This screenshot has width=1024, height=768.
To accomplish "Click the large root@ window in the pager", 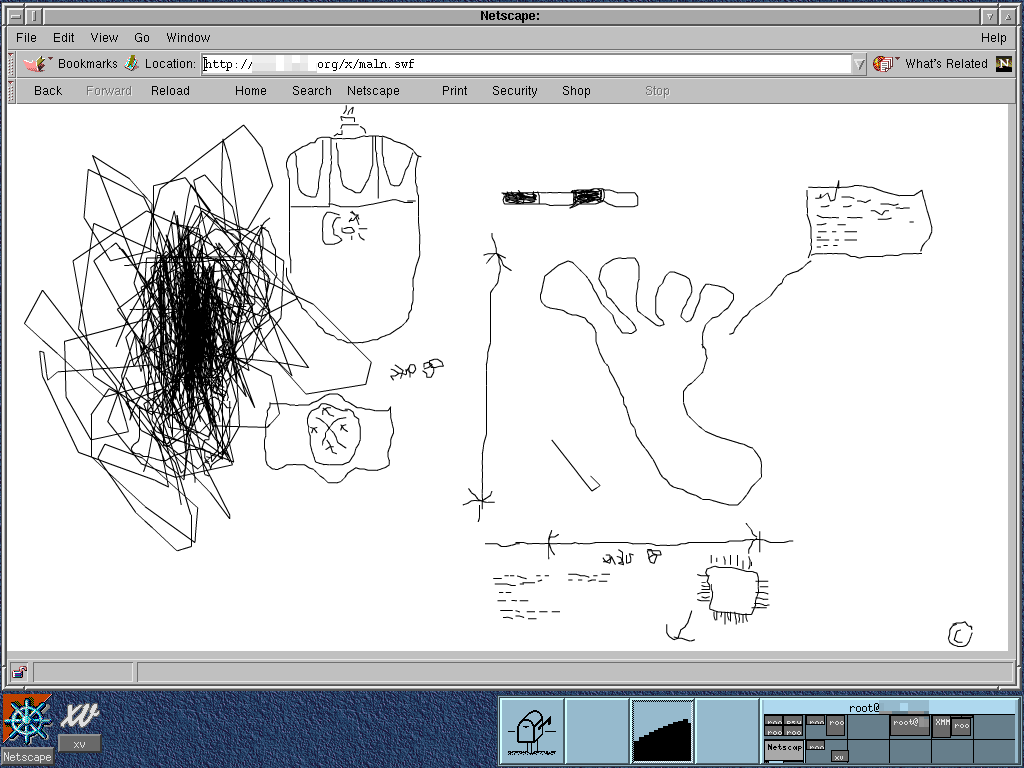I will coord(910,724).
